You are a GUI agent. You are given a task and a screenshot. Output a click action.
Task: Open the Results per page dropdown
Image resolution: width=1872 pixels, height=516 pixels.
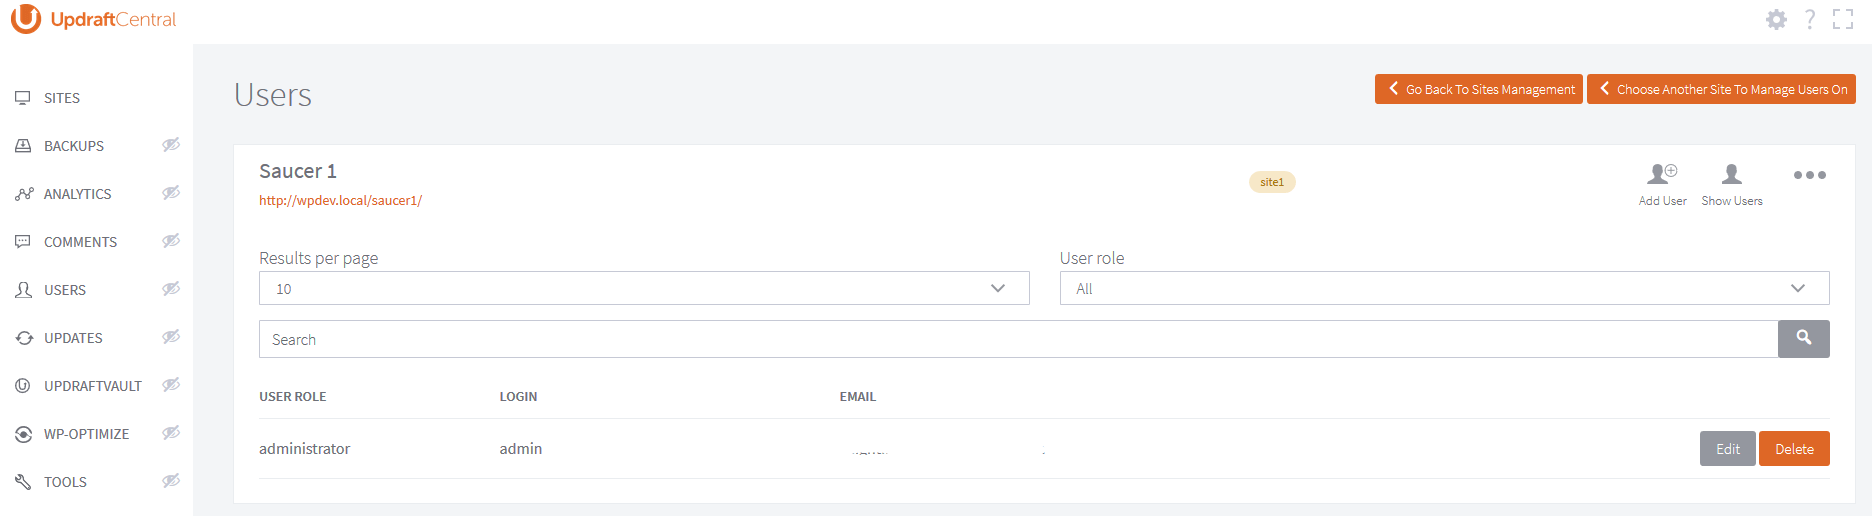(643, 289)
